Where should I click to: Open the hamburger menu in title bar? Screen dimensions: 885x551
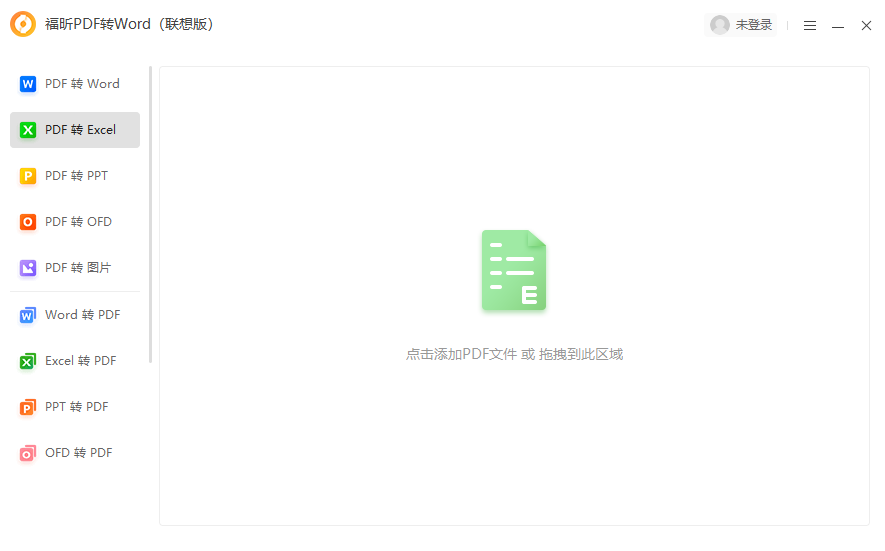[x=810, y=25]
